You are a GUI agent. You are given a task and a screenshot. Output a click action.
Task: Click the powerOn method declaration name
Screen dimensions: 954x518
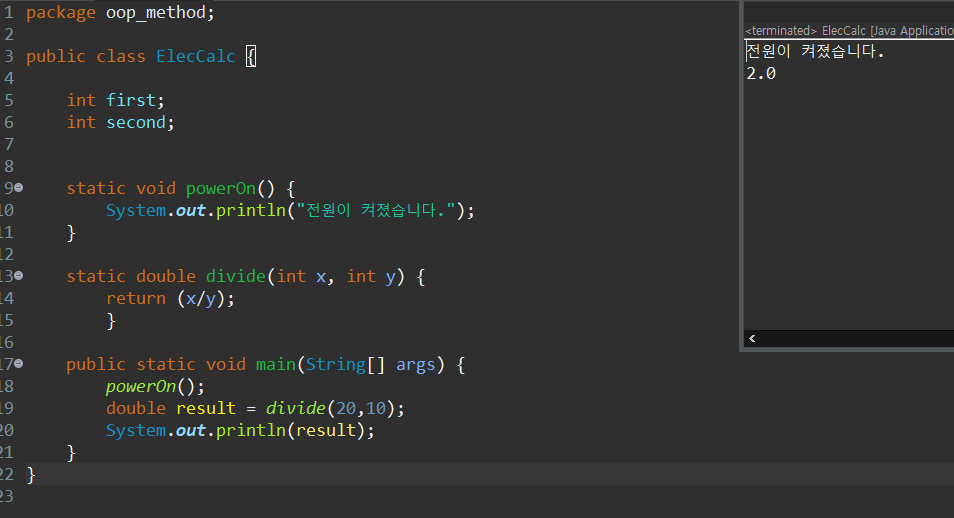tap(220, 188)
